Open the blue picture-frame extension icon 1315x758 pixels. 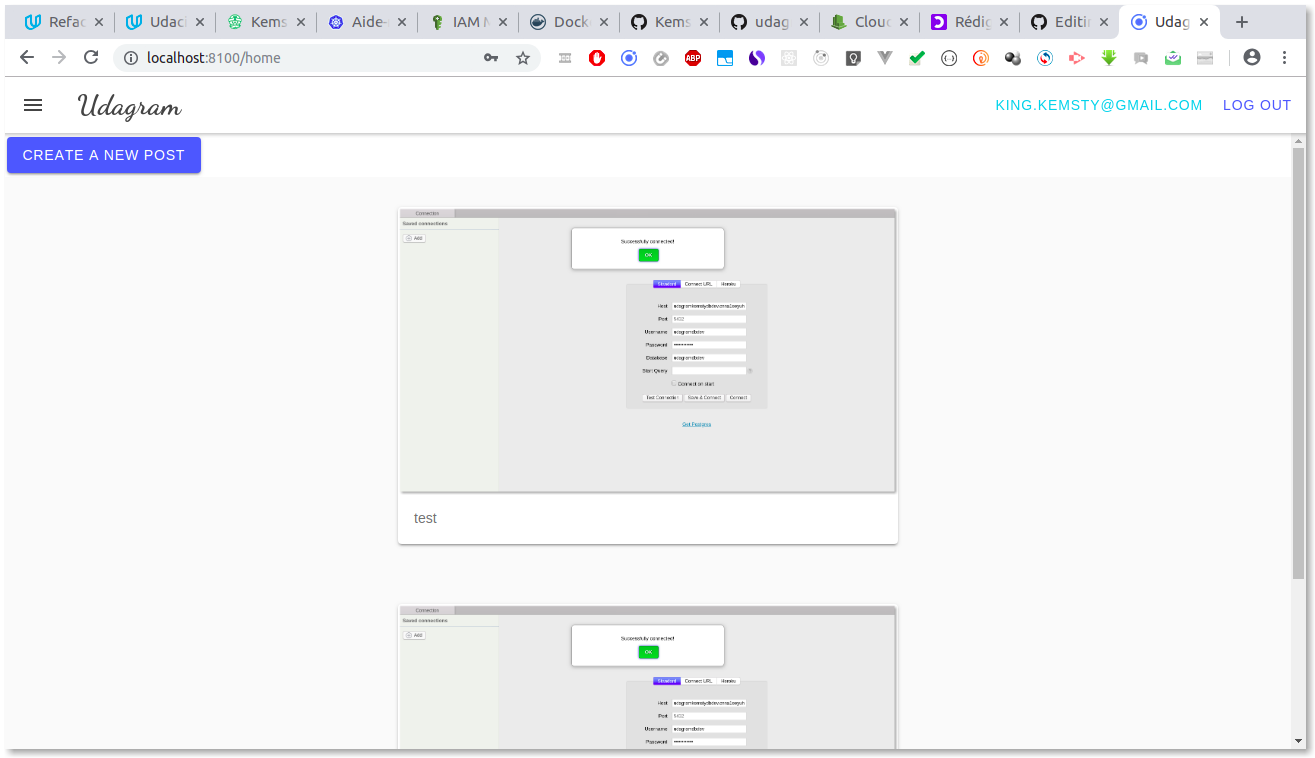pyautogui.click(x=725, y=58)
